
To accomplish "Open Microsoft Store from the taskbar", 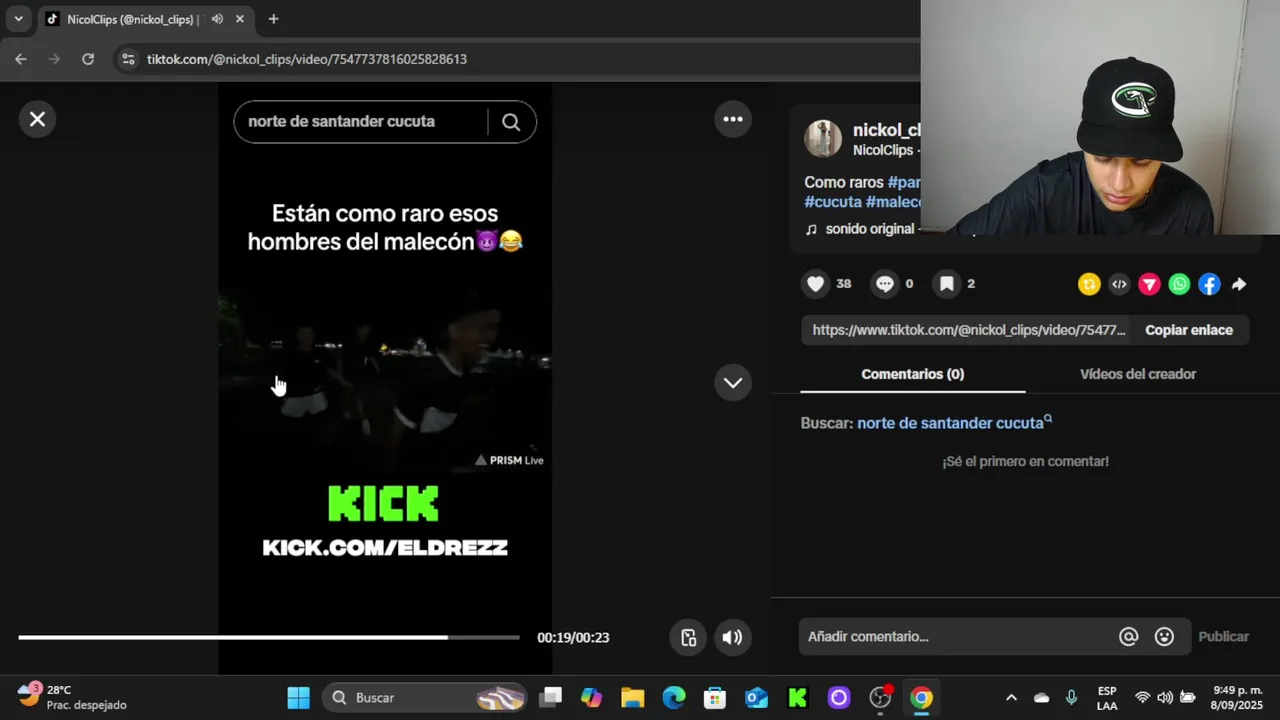I will pyautogui.click(x=715, y=697).
